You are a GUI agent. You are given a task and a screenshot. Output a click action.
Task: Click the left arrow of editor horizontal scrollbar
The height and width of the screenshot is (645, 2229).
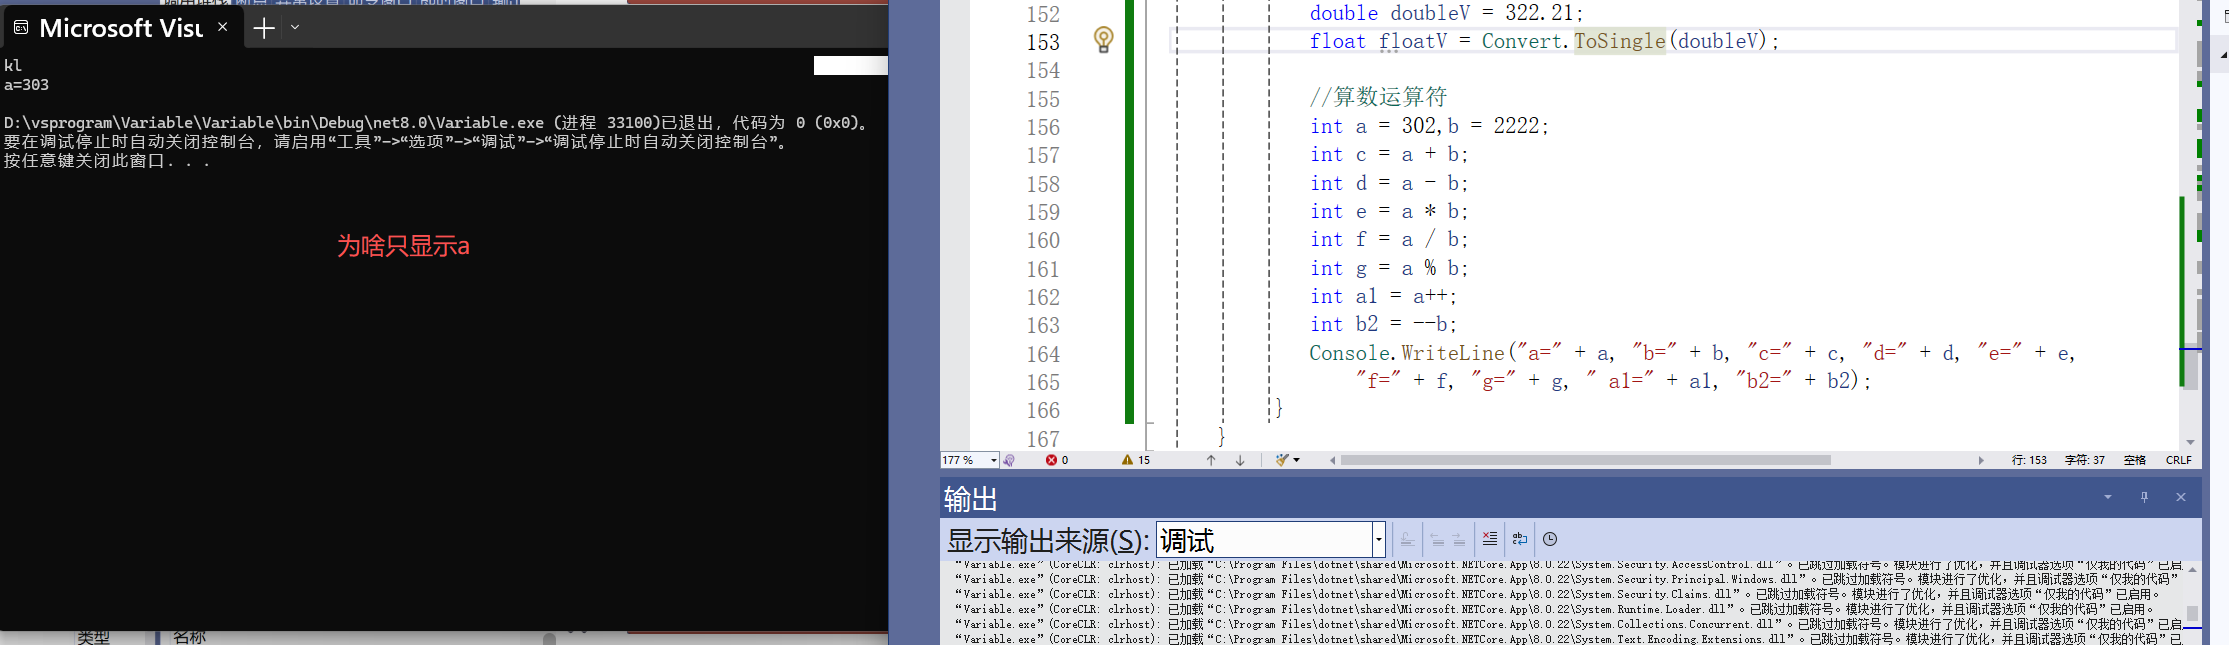click(x=1332, y=460)
